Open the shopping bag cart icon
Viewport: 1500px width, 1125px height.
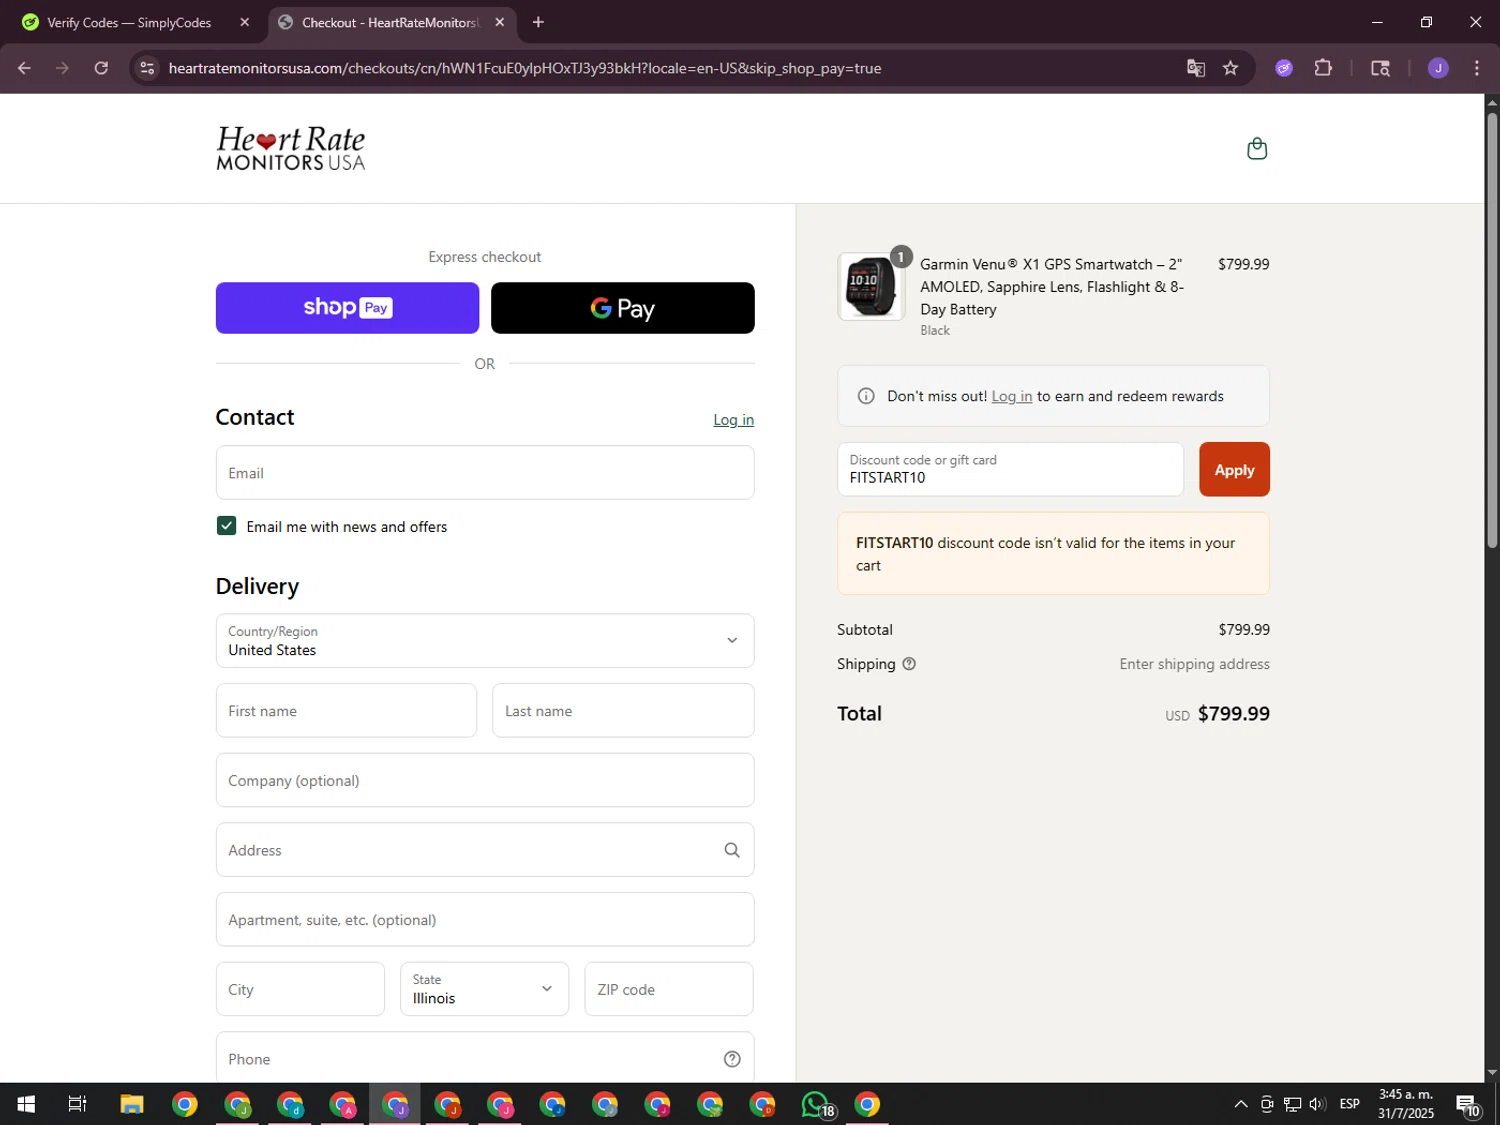(x=1257, y=149)
